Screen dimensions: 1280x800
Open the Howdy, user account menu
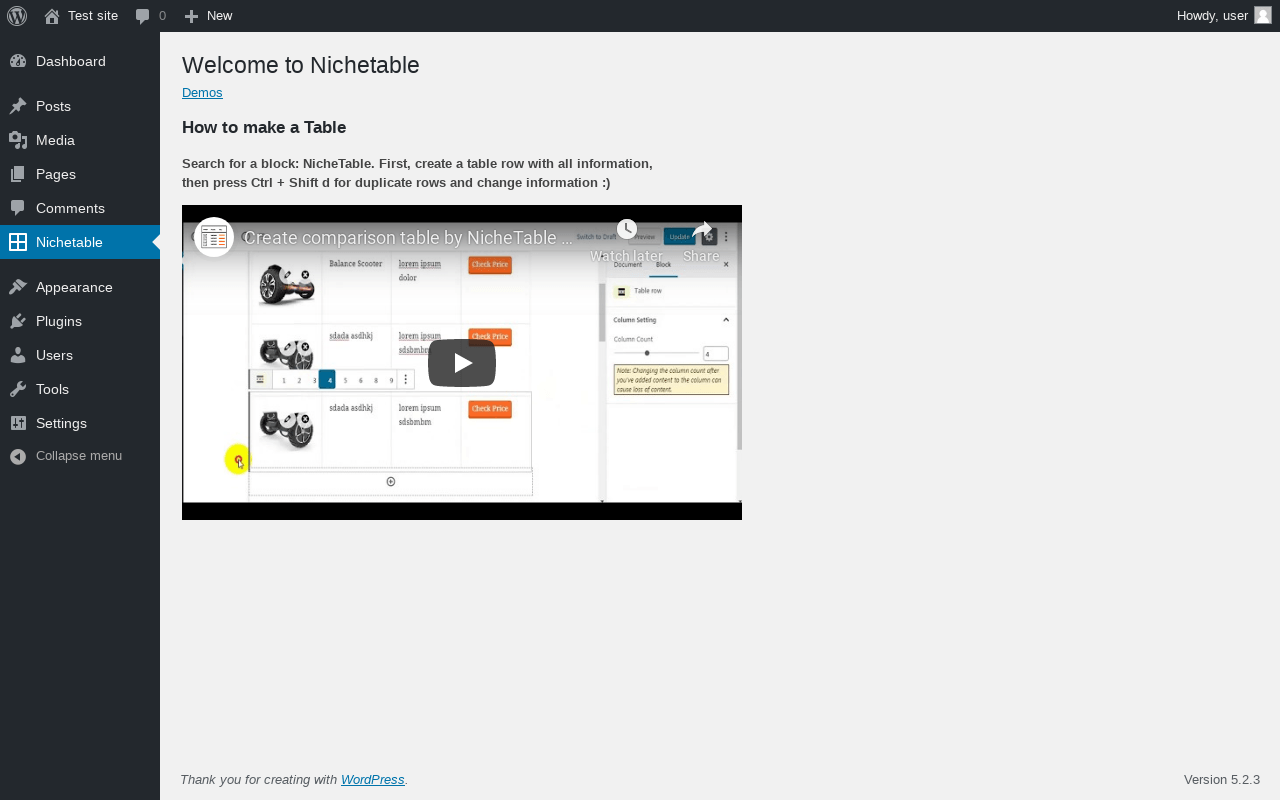point(1224,16)
